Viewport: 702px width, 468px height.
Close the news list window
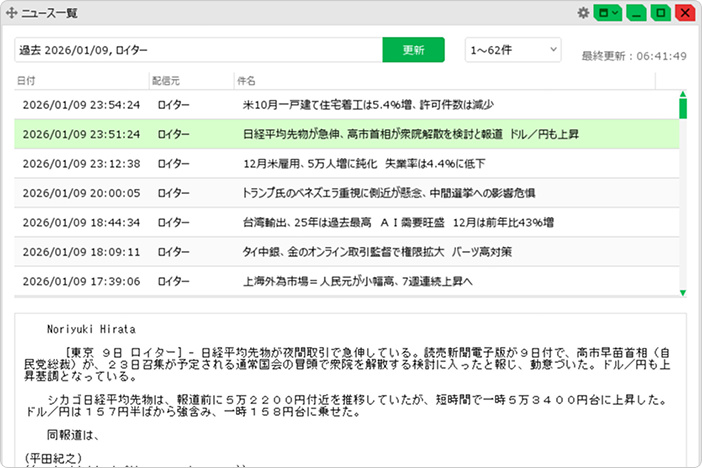click(x=685, y=13)
